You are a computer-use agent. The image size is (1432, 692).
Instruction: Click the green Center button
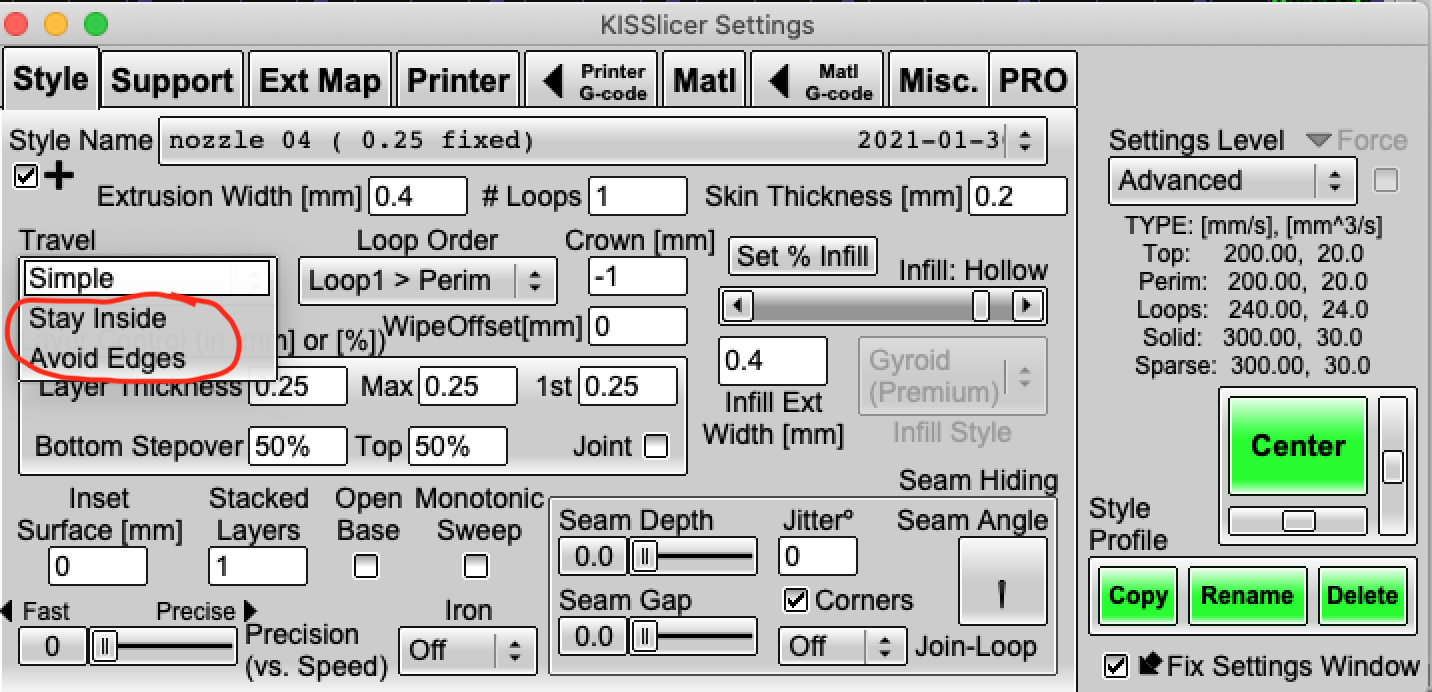click(x=1297, y=446)
